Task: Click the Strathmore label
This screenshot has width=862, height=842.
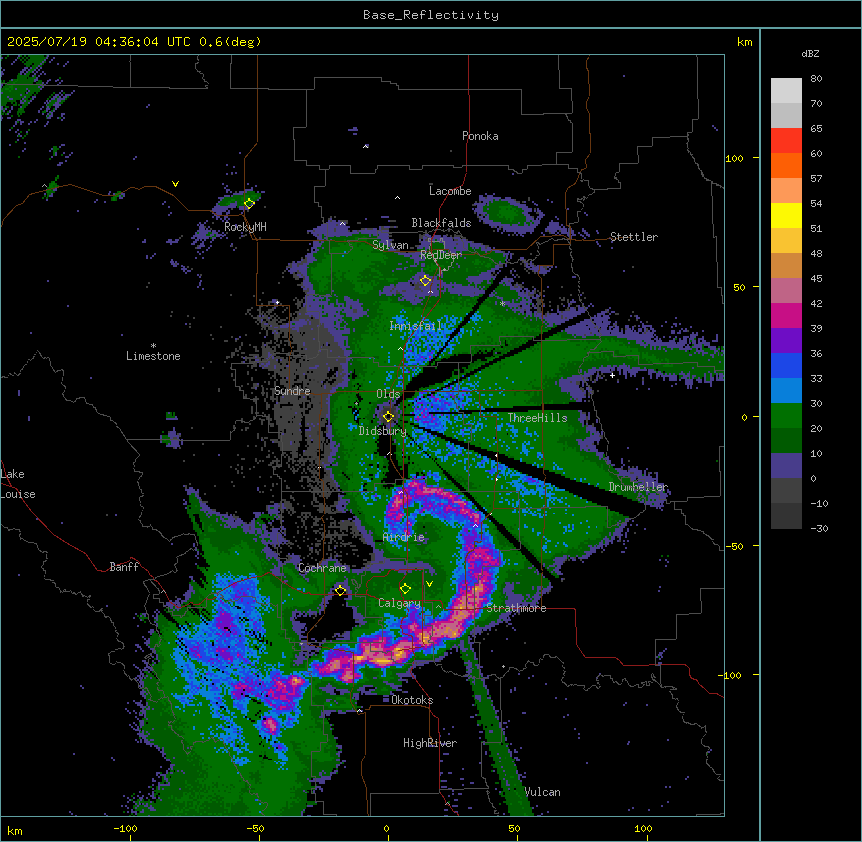Action: [x=516, y=608]
